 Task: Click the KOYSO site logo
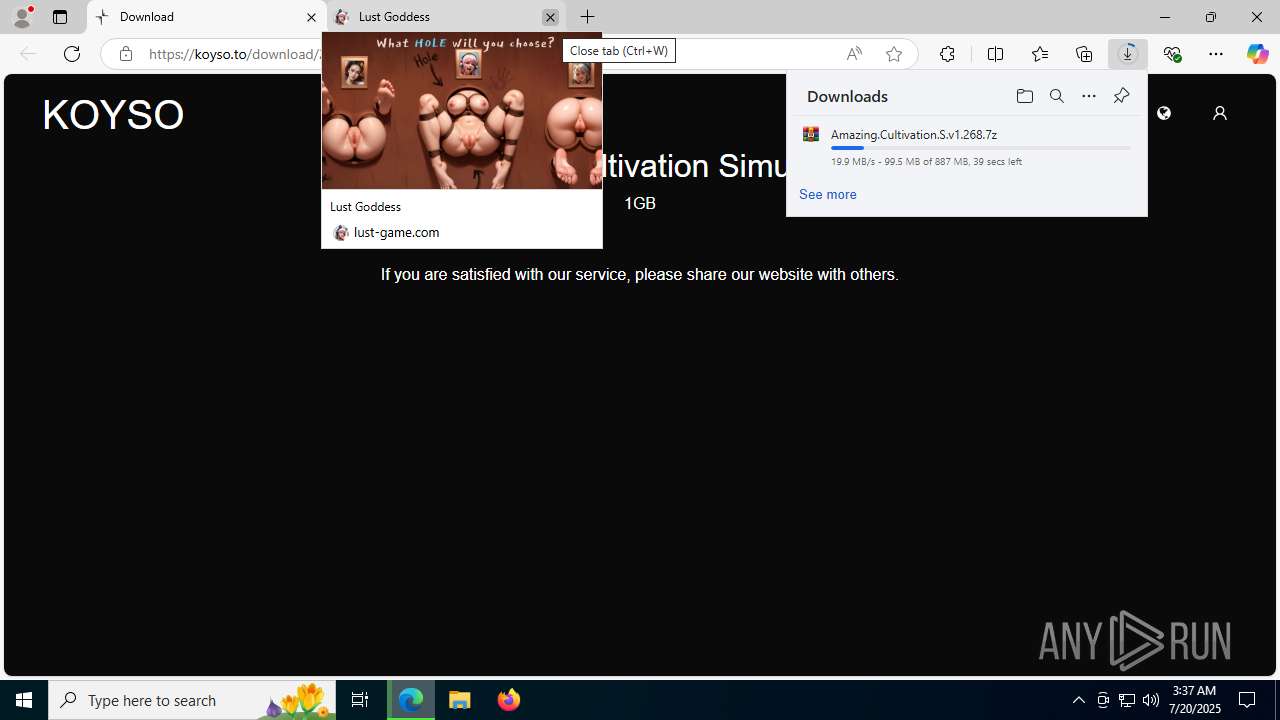pyautogui.click(x=113, y=115)
